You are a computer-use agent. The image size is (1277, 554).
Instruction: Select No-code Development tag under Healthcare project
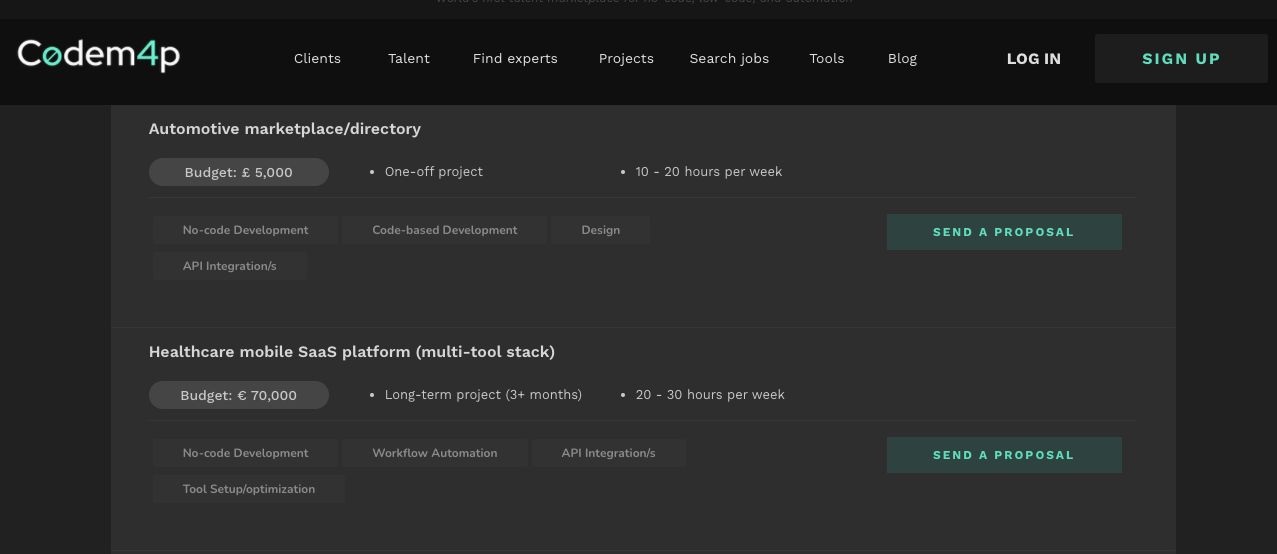(x=246, y=453)
